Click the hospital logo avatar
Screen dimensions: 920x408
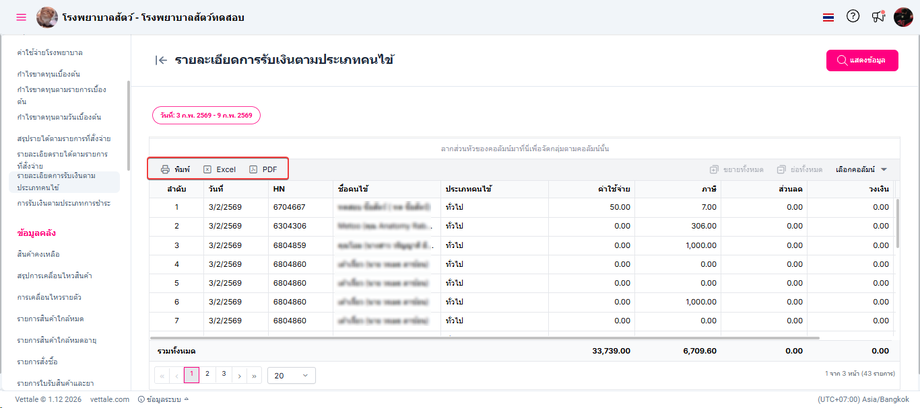(47, 18)
